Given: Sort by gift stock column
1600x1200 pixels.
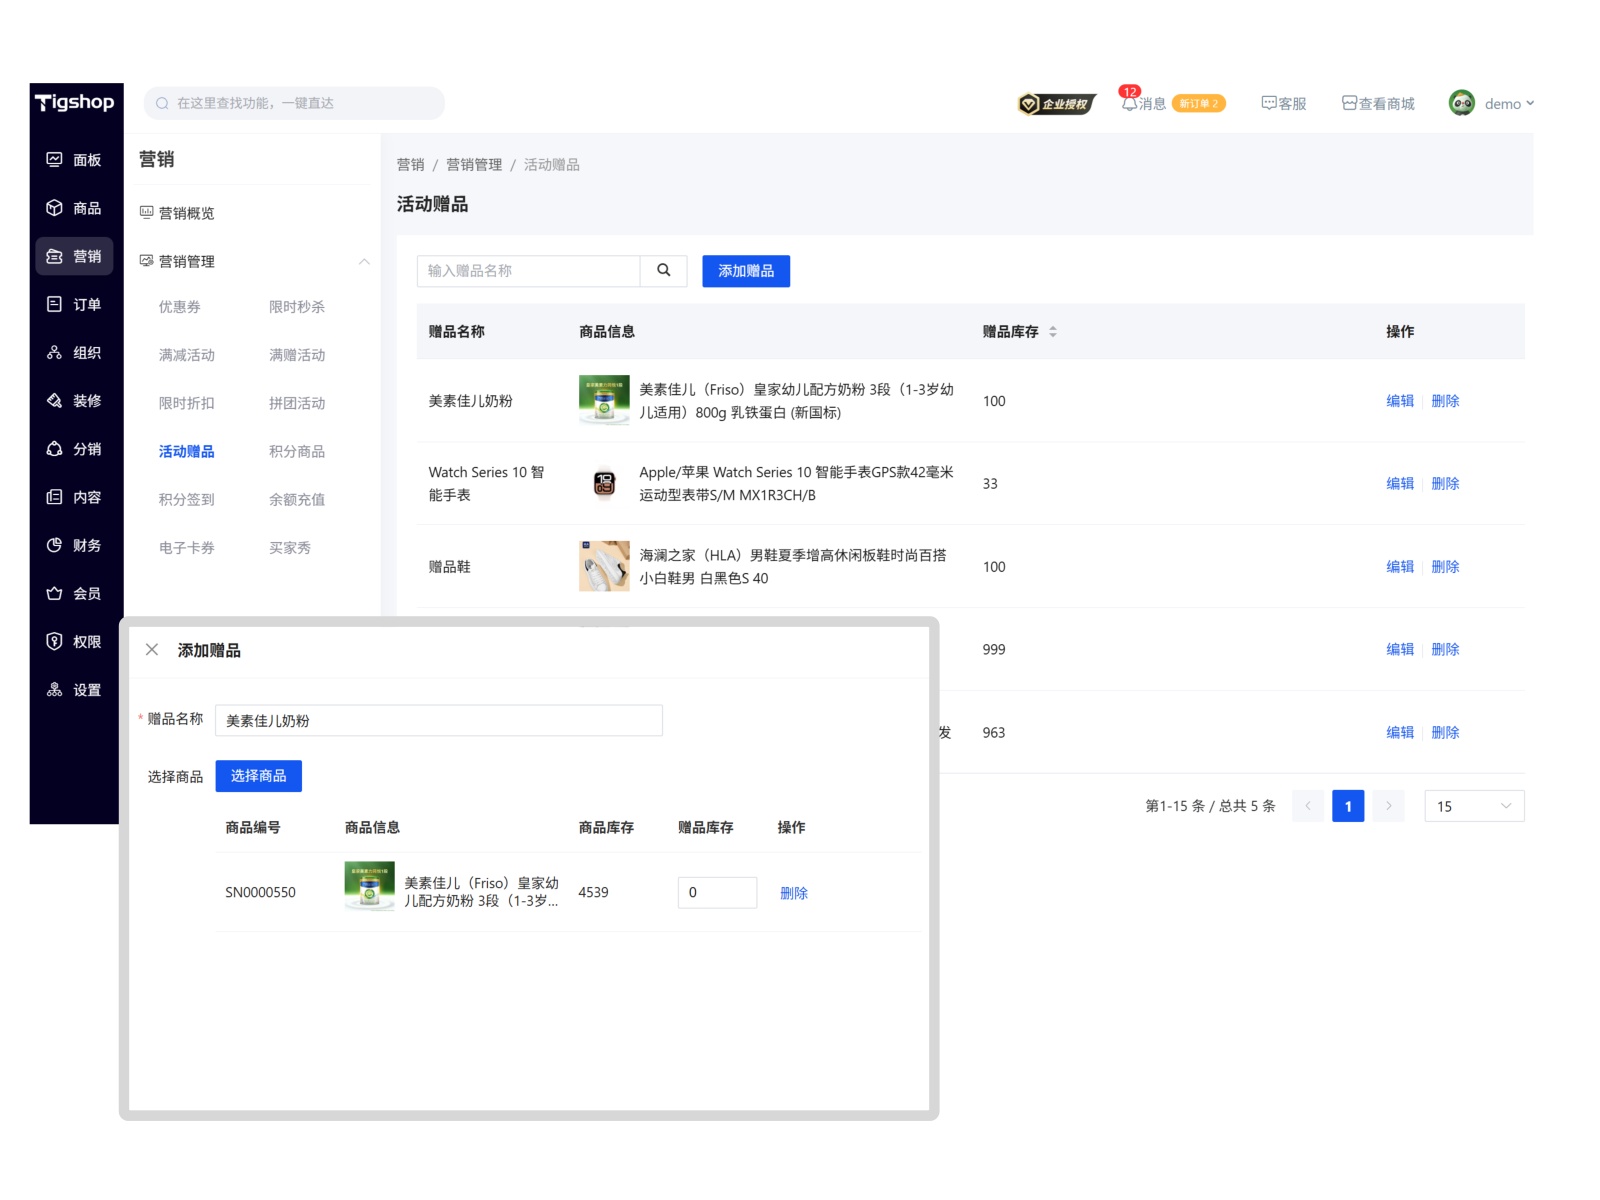Looking at the screenshot, I should 1052,332.
